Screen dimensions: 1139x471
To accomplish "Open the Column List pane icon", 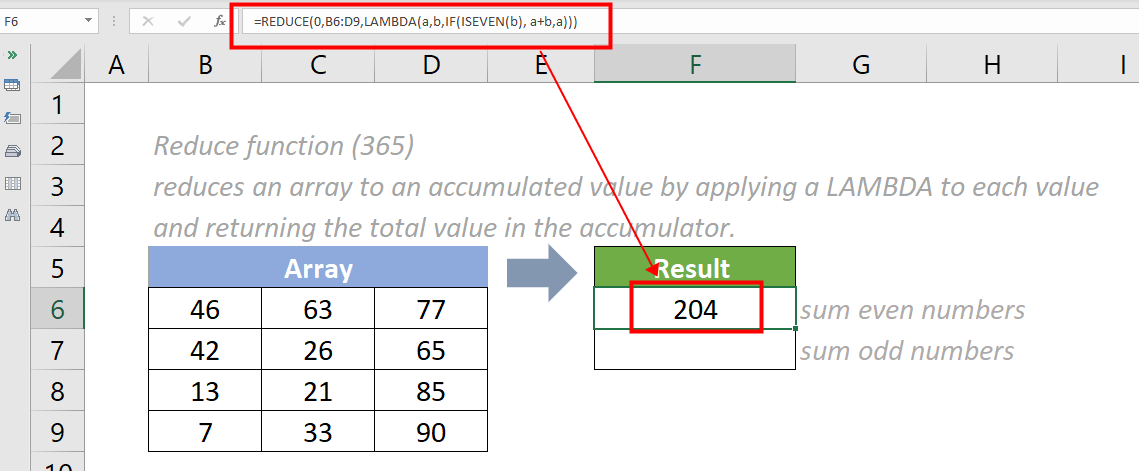I will click(12, 183).
